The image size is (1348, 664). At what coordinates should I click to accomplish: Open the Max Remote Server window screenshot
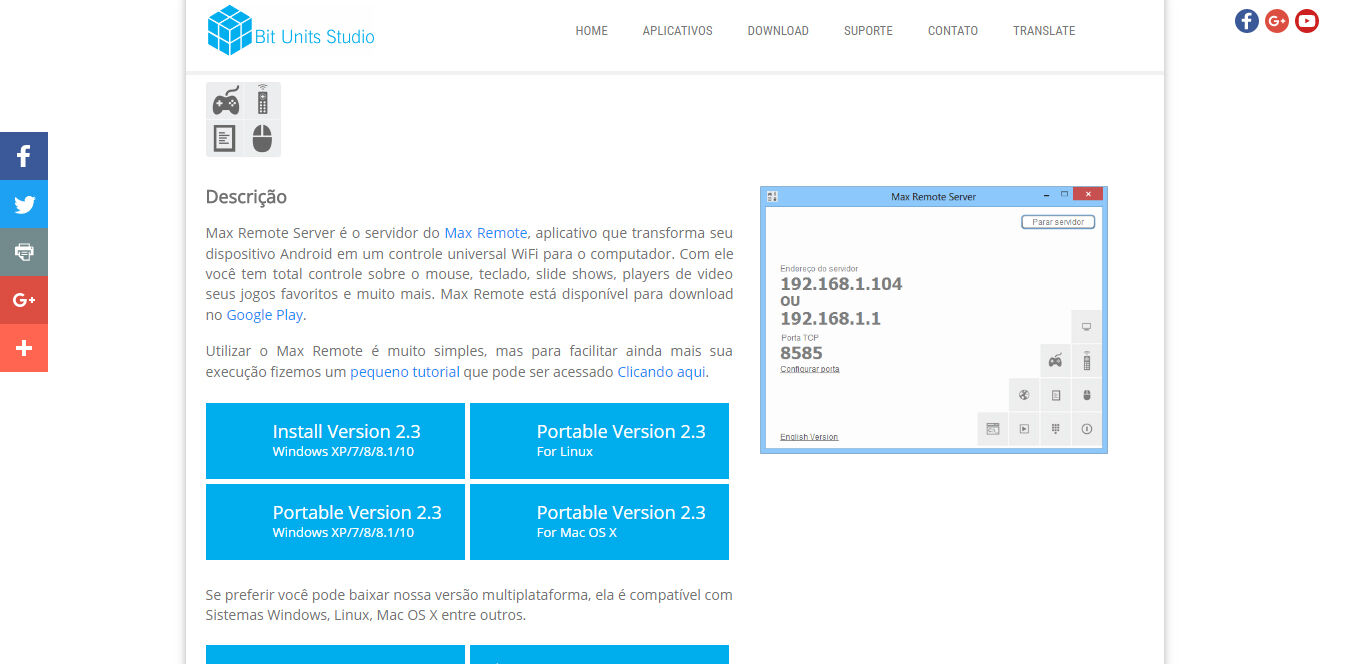[x=934, y=320]
